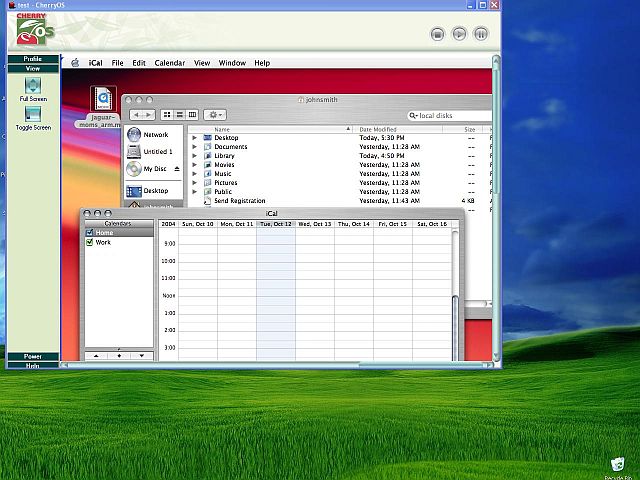Image resolution: width=640 pixels, height=480 pixels.
Task: Click iCal mini-month up arrow
Action: 96,356
